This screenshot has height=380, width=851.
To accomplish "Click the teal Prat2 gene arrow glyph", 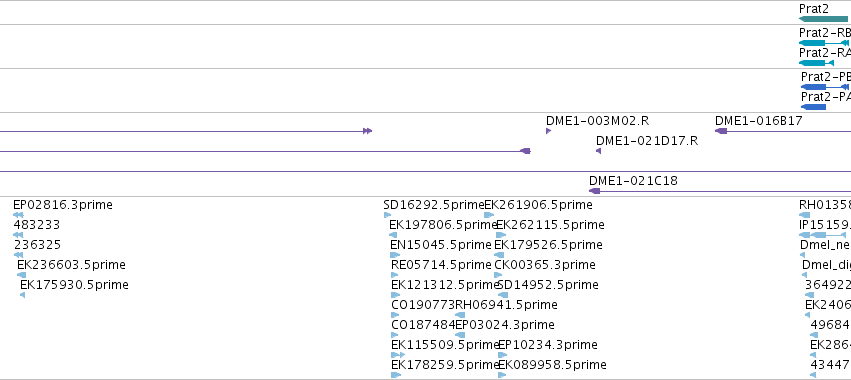I will (824, 19).
